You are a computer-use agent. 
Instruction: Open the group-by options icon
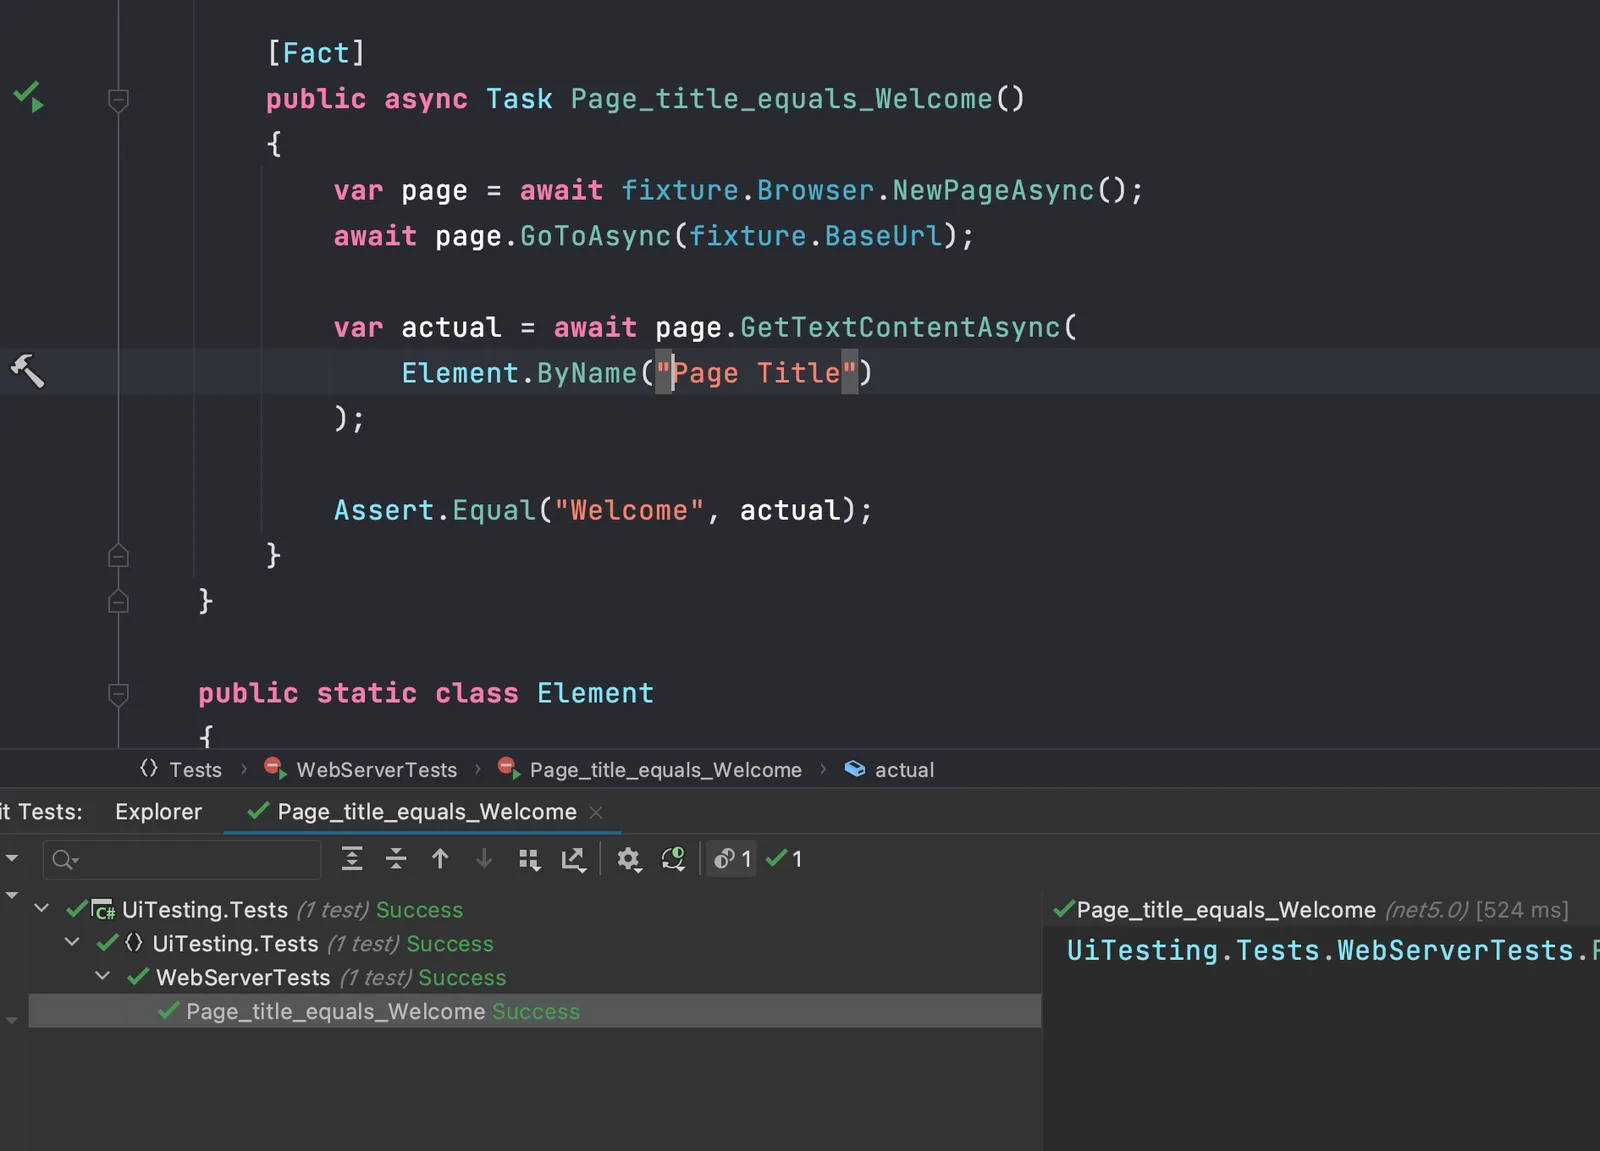point(529,859)
